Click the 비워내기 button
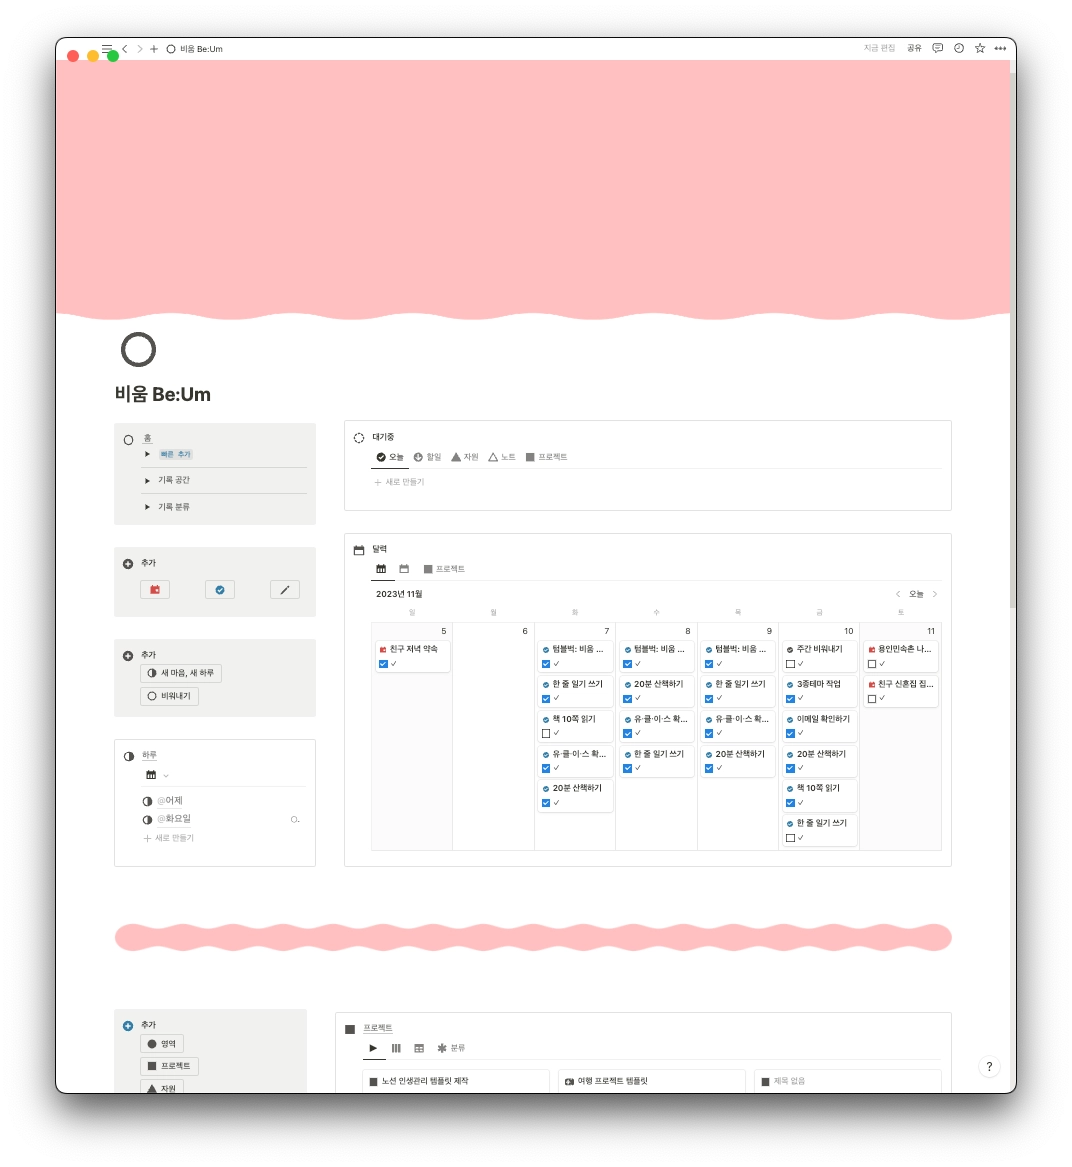Image resolution: width=1072 pixels, height=1167 pixels. 169,696
